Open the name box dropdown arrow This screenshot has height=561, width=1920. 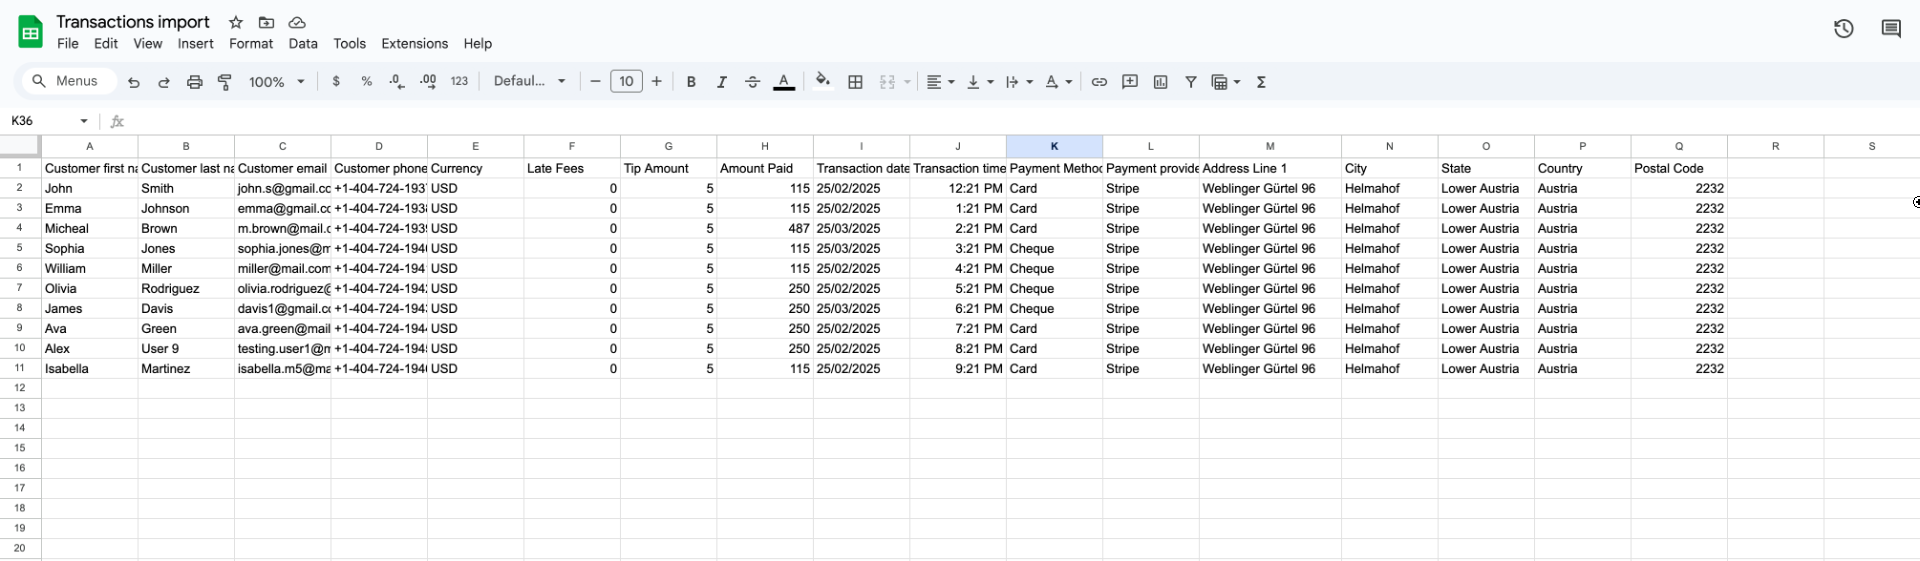click(84, 121)
